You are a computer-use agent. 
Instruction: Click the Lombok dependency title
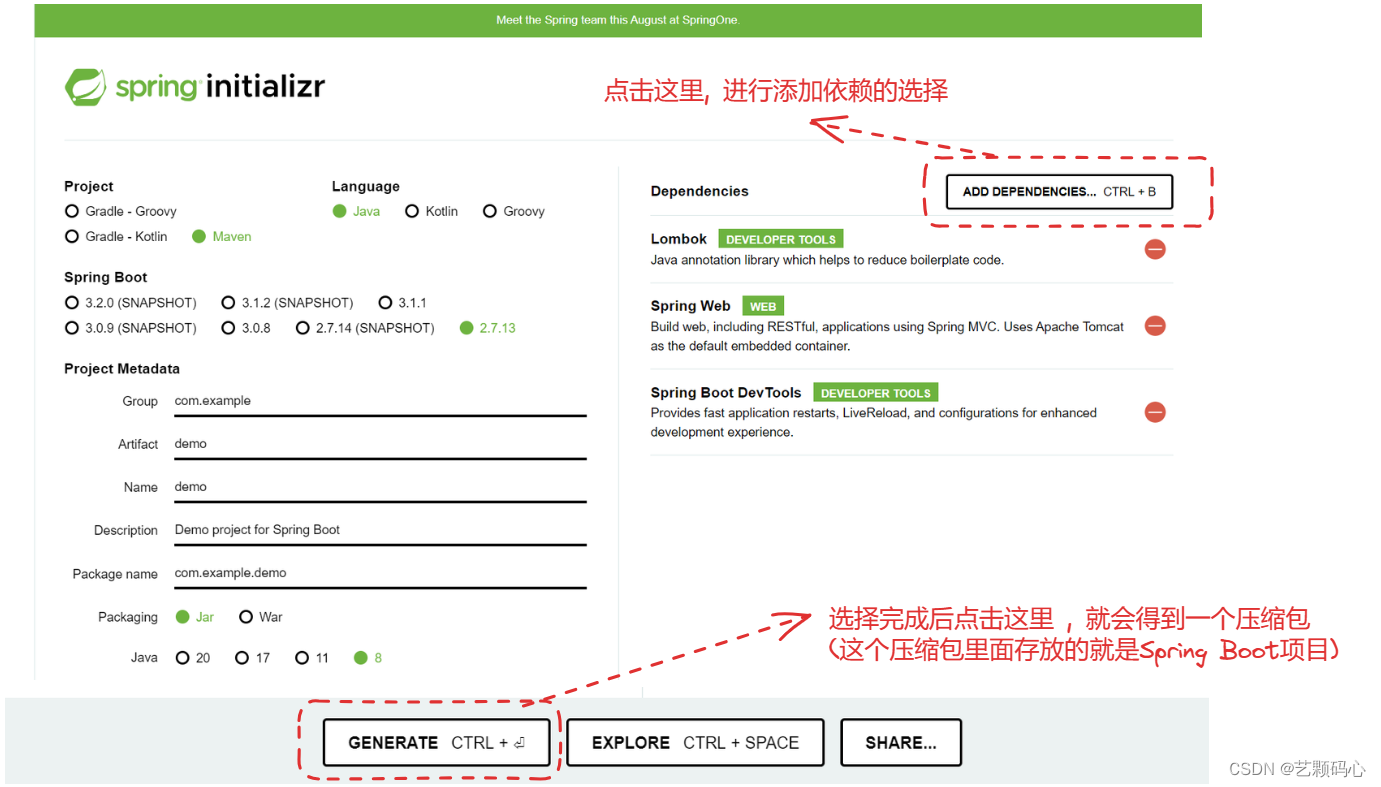pos(679,239)
